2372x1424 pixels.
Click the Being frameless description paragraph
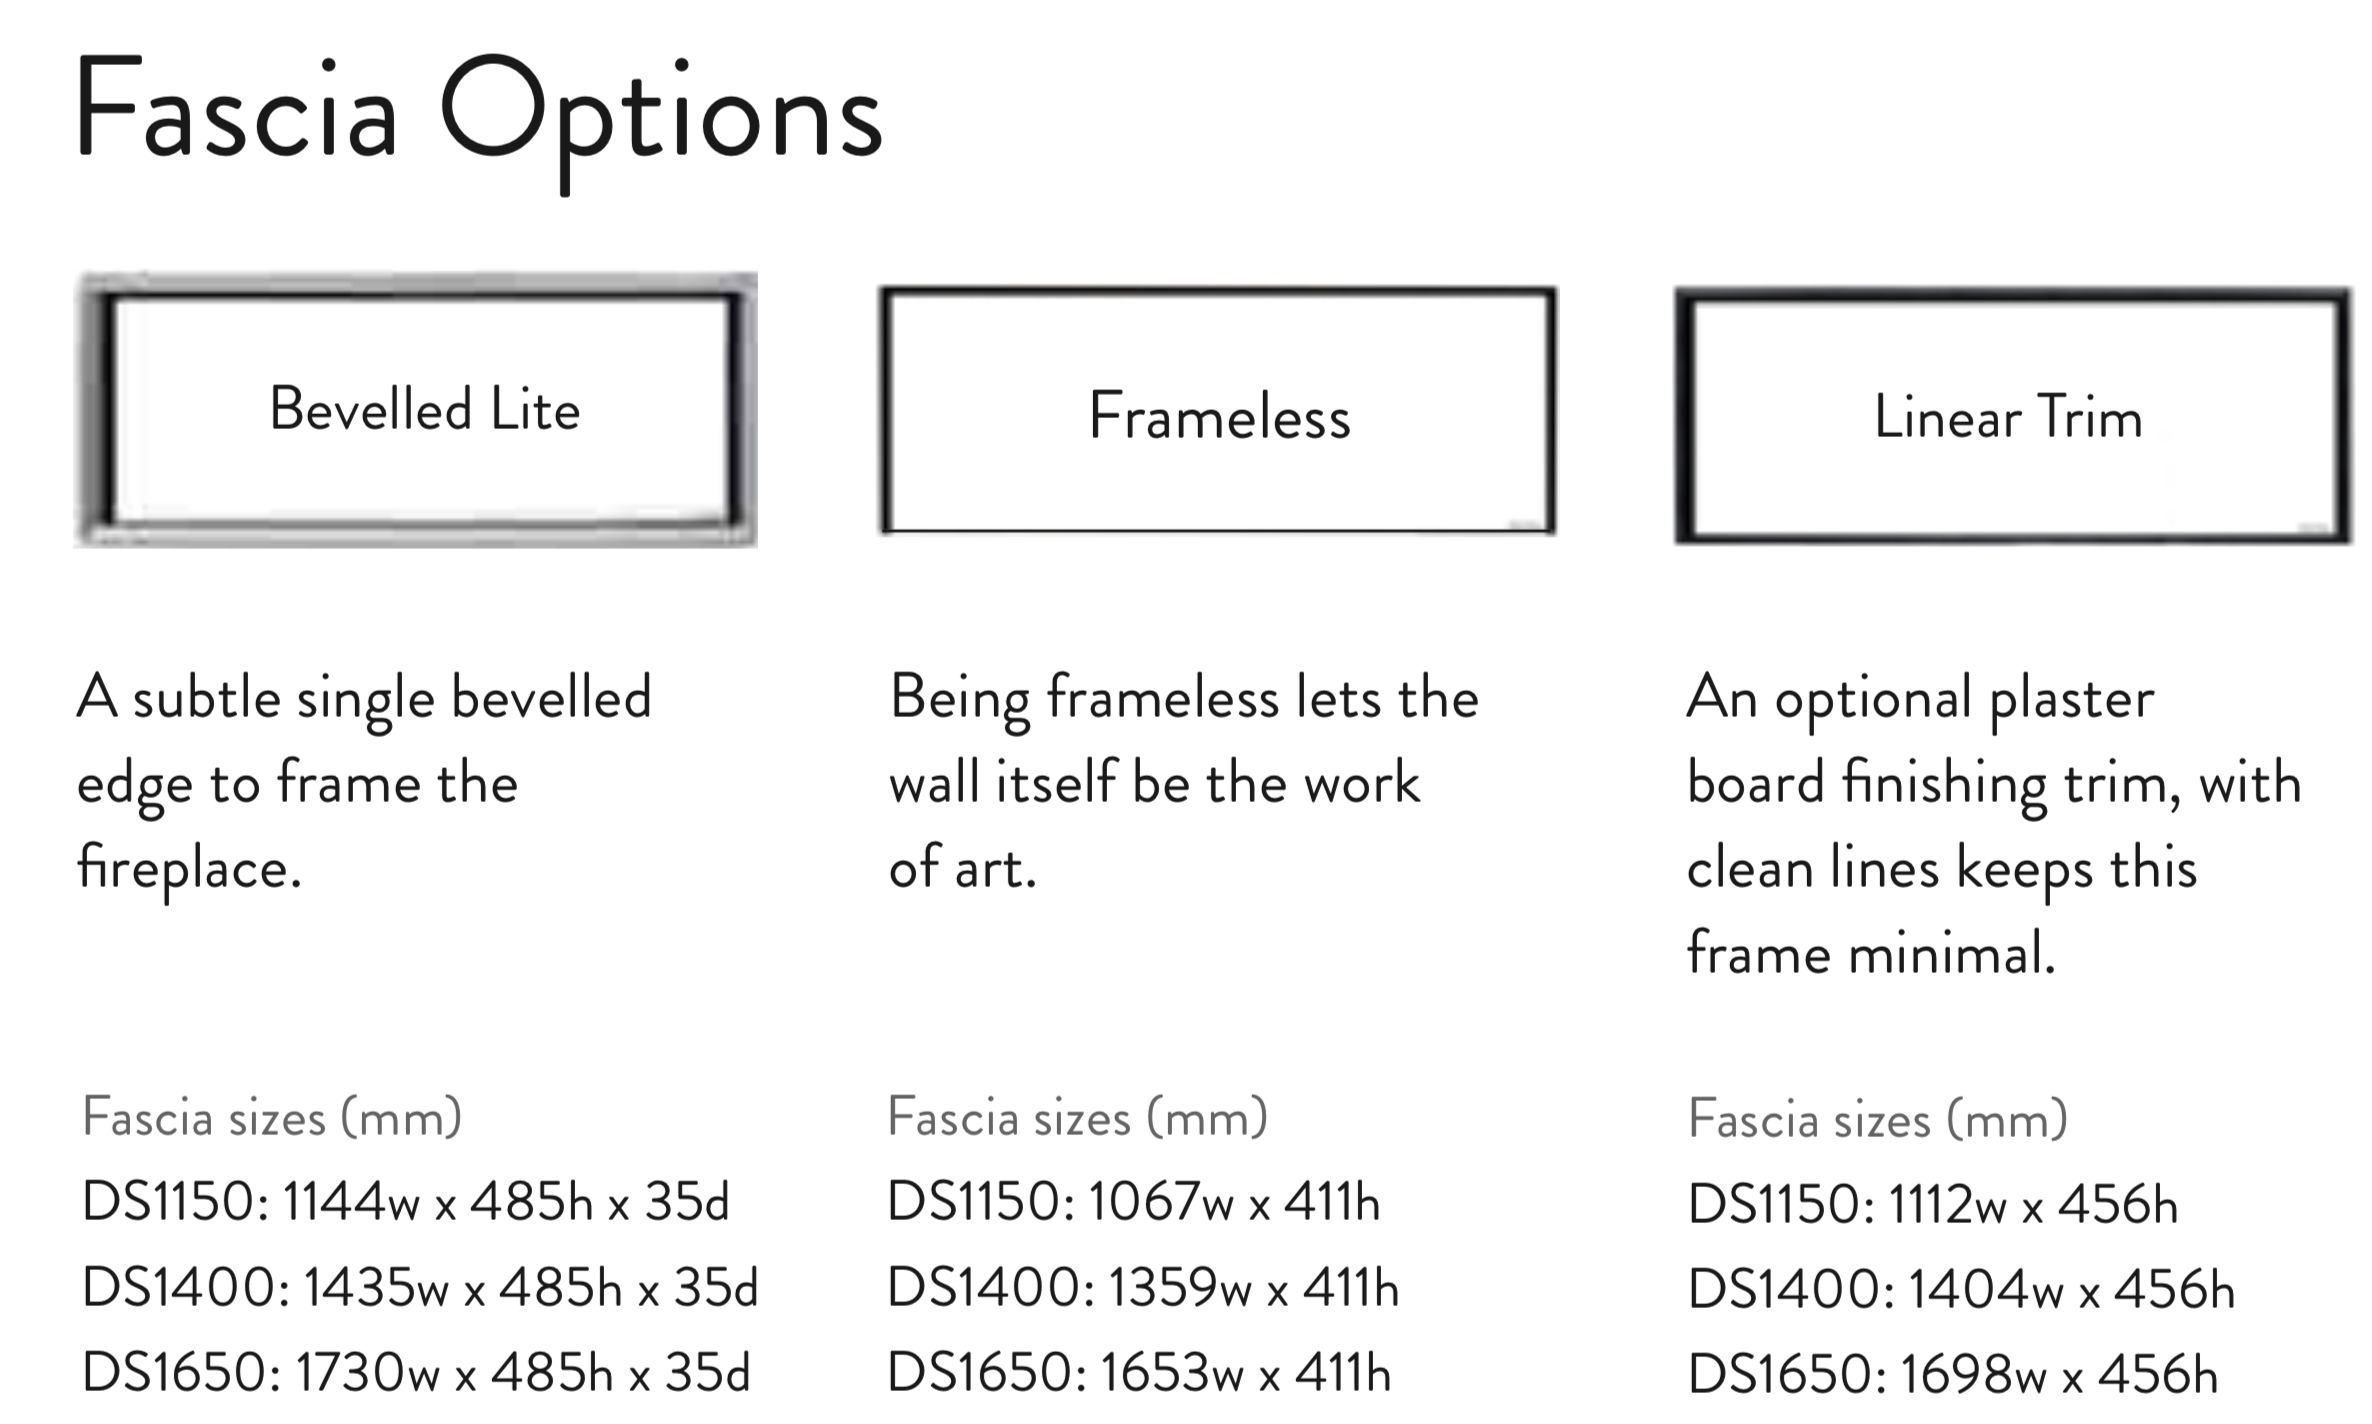click(x=1184, y=782)
